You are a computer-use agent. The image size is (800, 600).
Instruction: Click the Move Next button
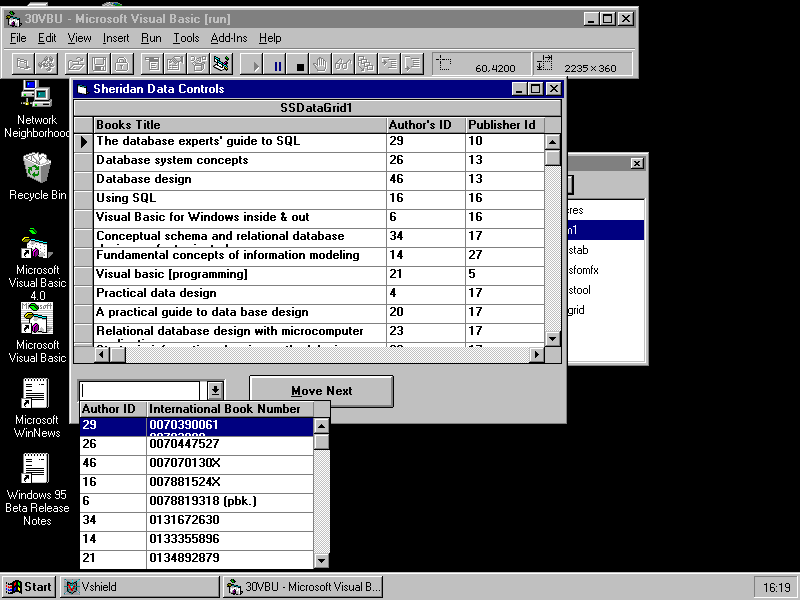point(321,391)
